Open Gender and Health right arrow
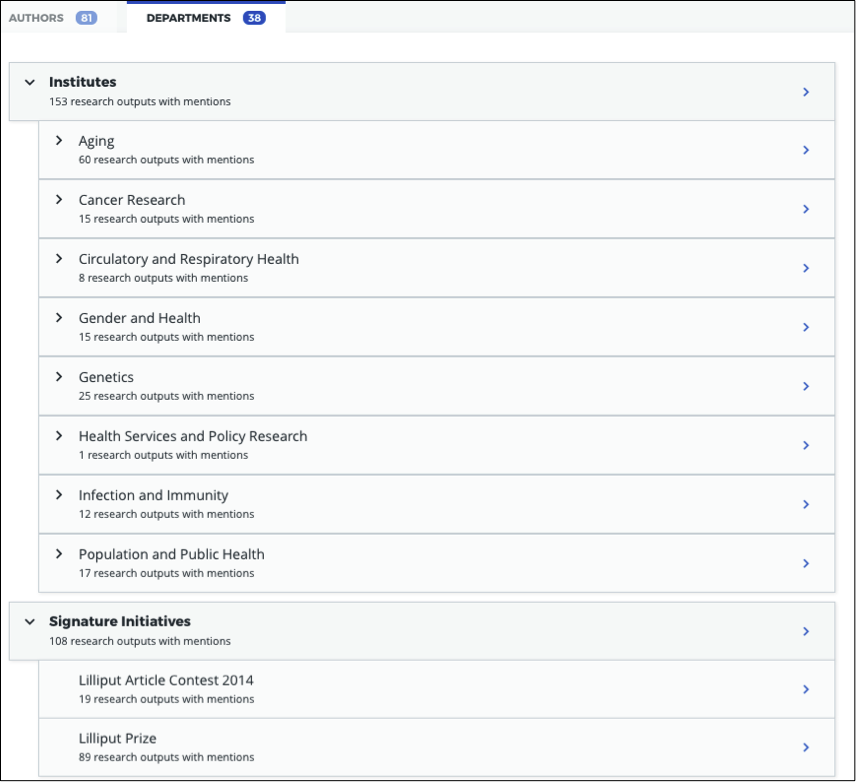The height and width of the screenshot is (782, 856). click(806, 327)
